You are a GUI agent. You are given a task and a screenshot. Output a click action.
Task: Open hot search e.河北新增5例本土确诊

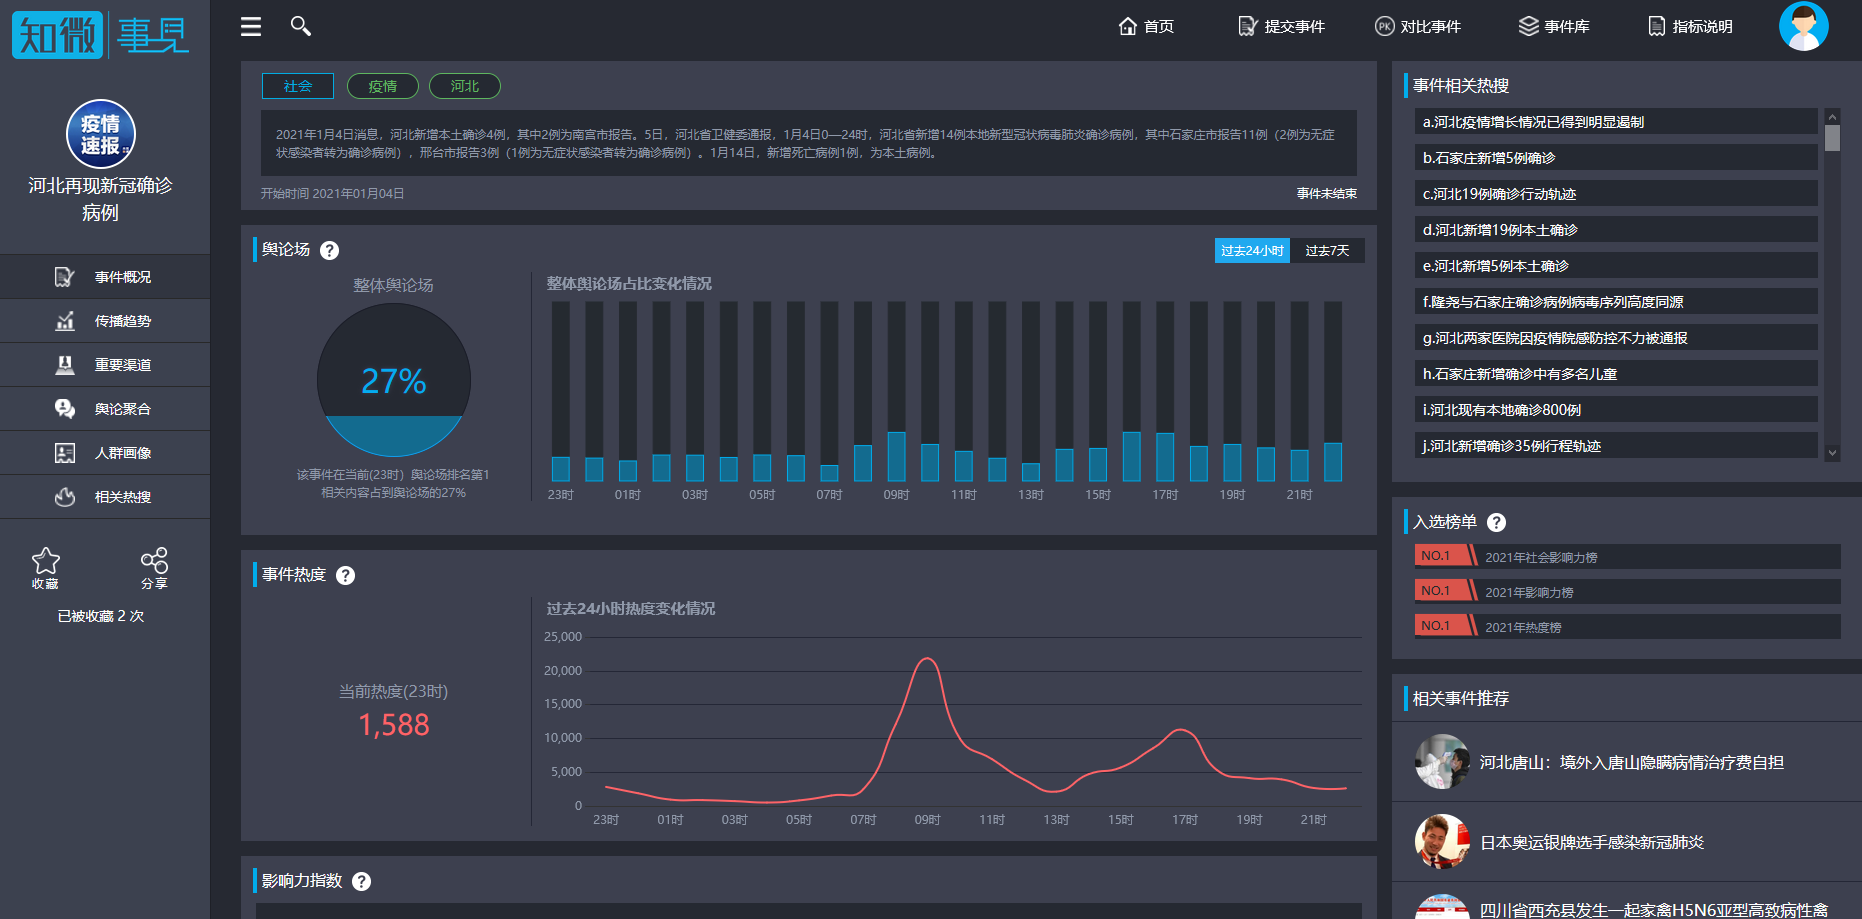[1616, 266]
